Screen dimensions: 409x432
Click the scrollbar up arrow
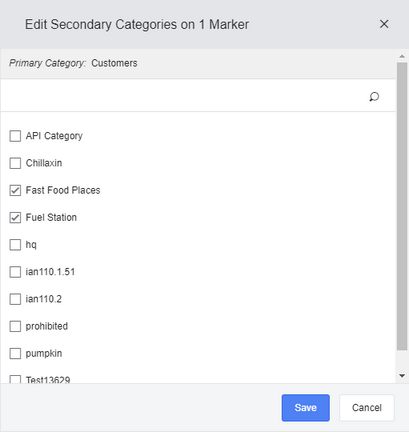tap(402, 56)
